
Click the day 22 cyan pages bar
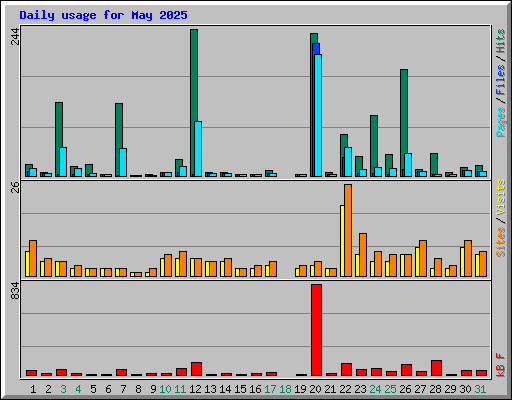[x=348, y=162]
